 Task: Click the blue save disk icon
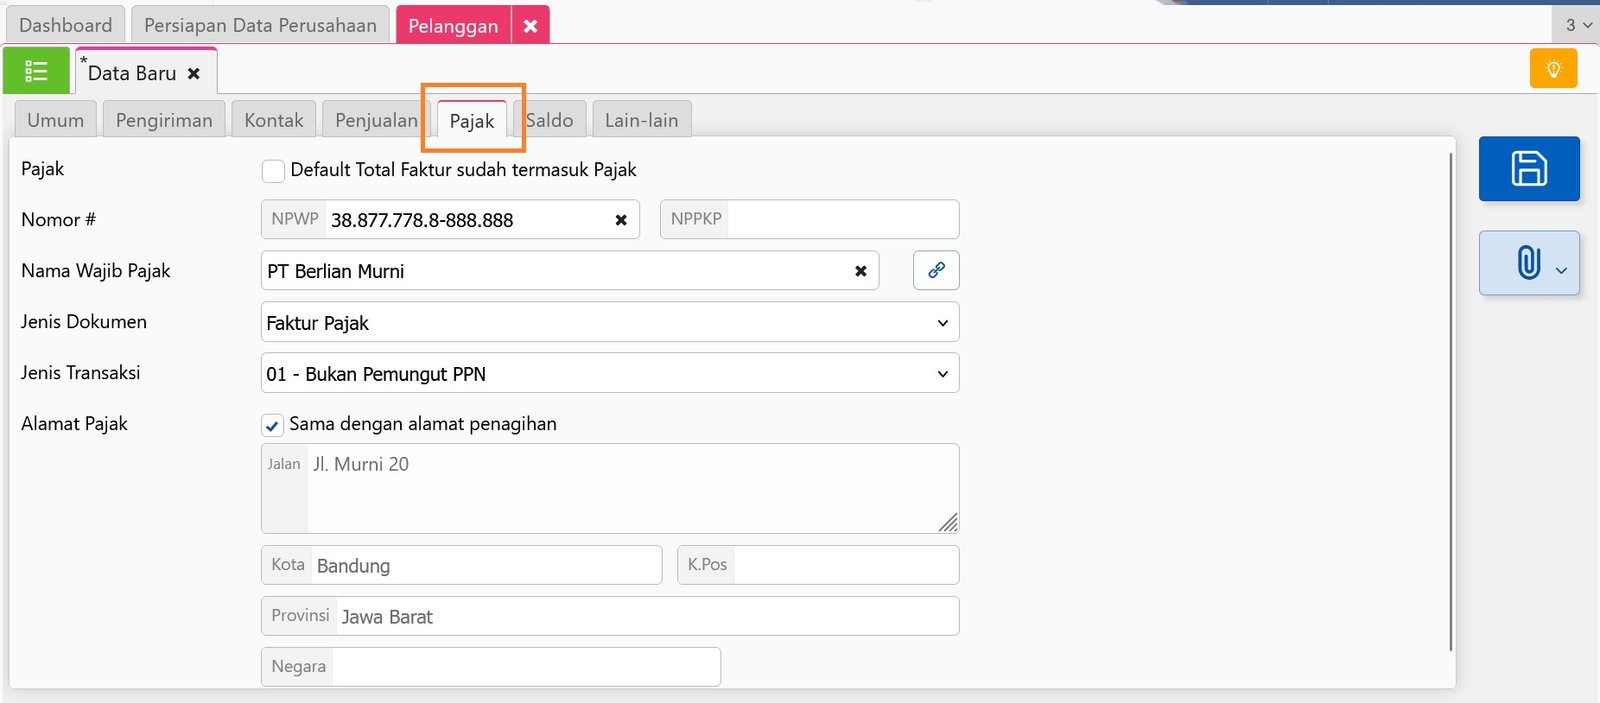click(1528, 168)
